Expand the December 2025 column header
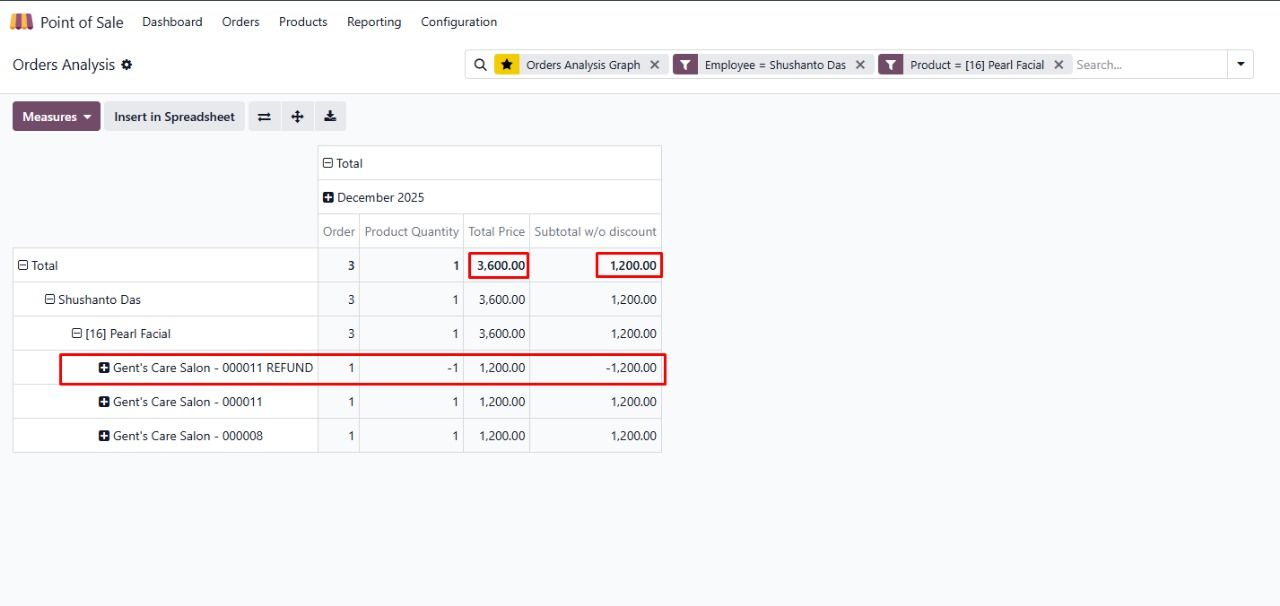Image resolution: width=1280 pixels, height=606 pixels. pyautogui.click(x=328, y=198)
